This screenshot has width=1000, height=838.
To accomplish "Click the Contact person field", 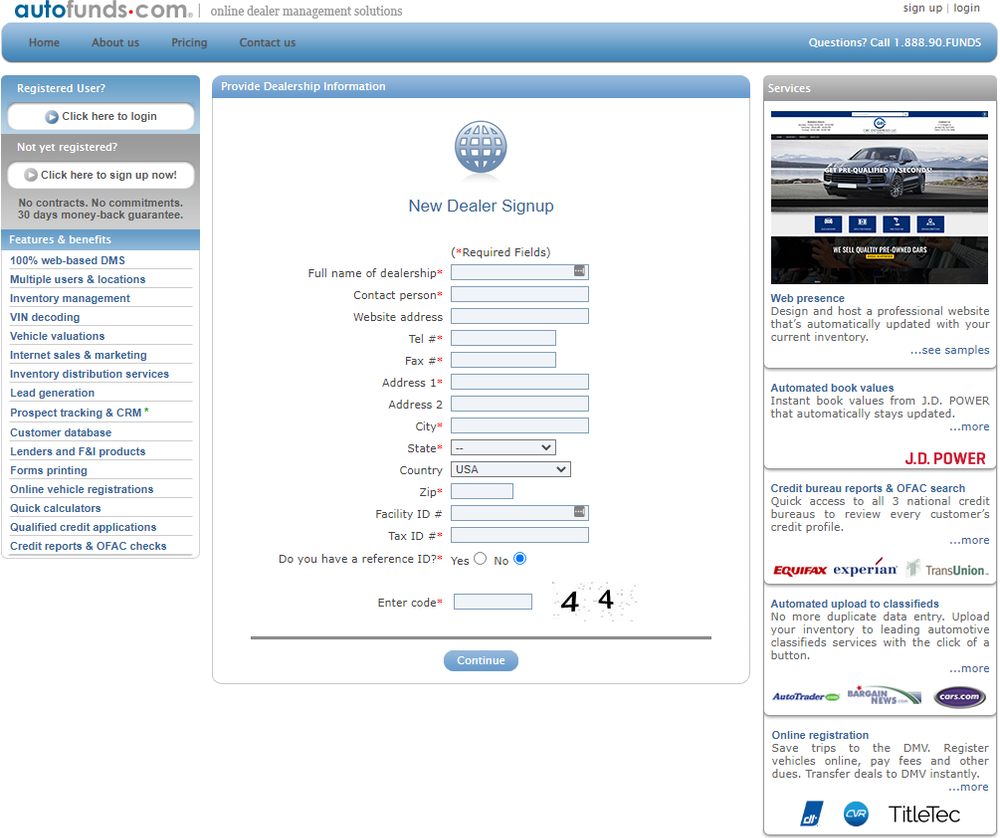I will pos(520,294).
